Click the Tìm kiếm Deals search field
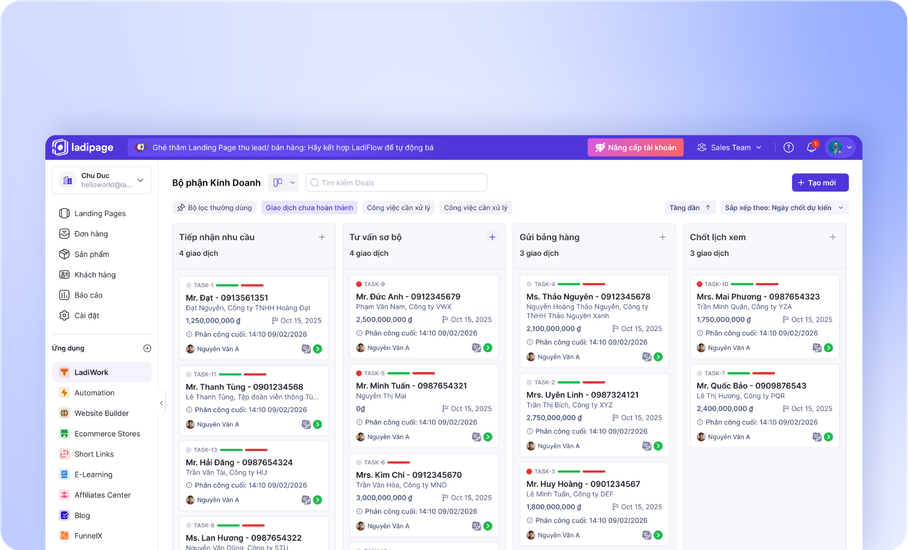Viewport: 908px width, 550px height. coord(396,183)
